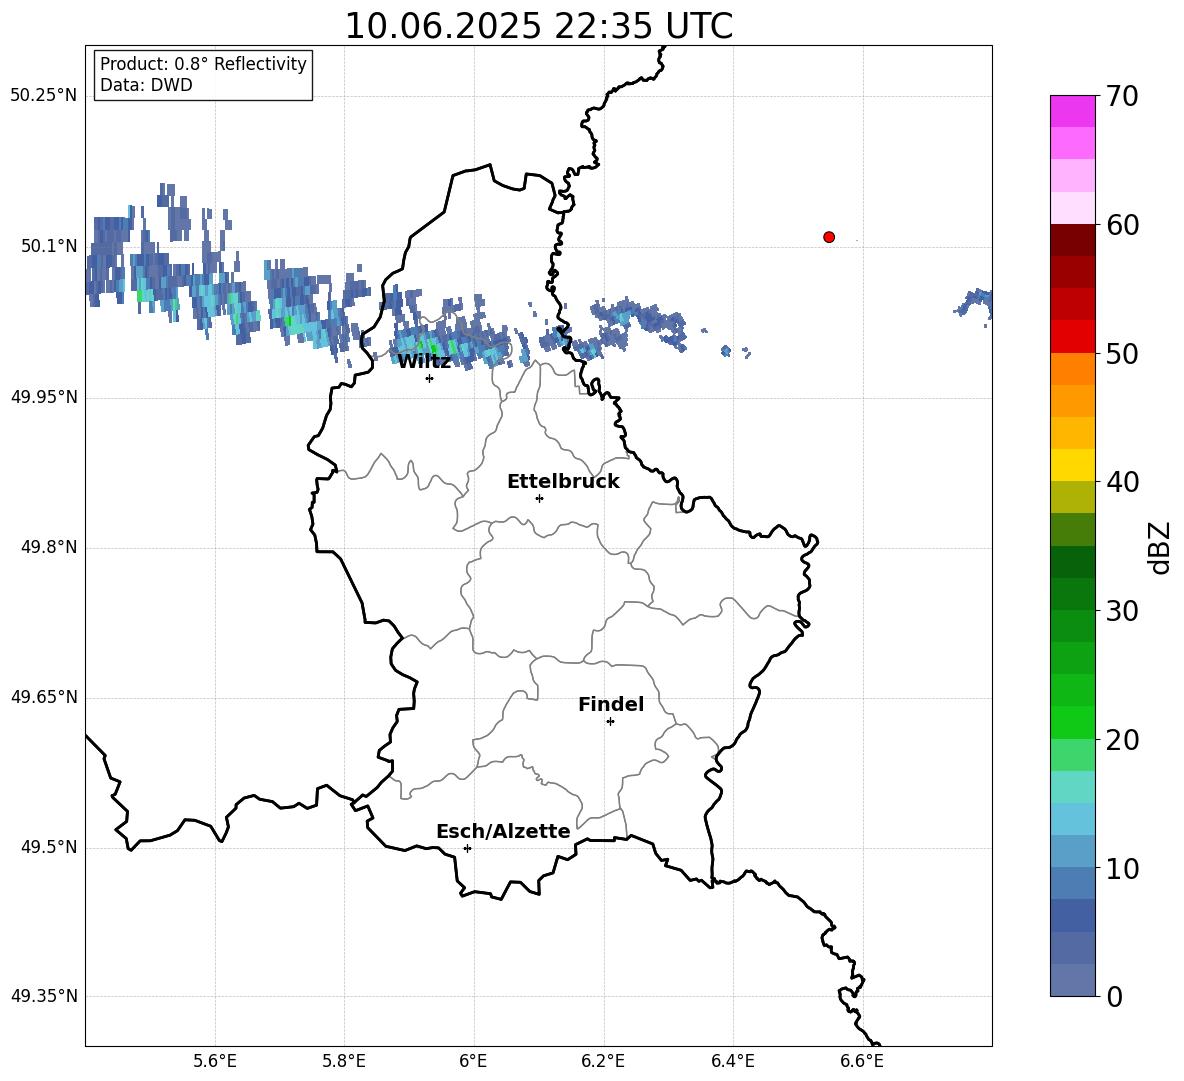Click the red radar site marker dot
Image resolution: width=1184 pixels, height=1081 pixels.
[829, 237]
